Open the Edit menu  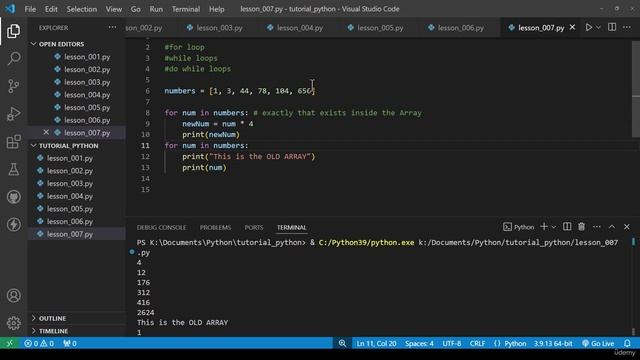click(x=51, y=9)
